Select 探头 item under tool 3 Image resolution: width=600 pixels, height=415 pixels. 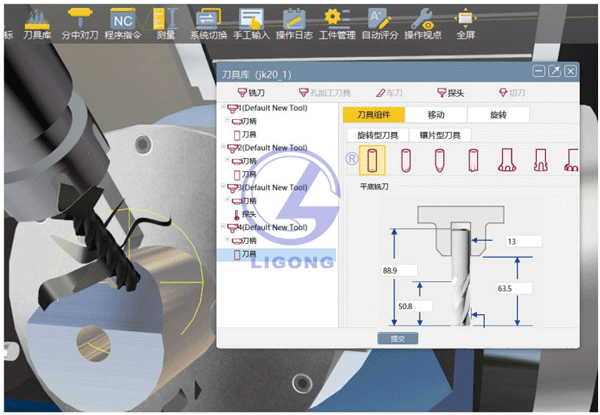[x=247, y=214]
